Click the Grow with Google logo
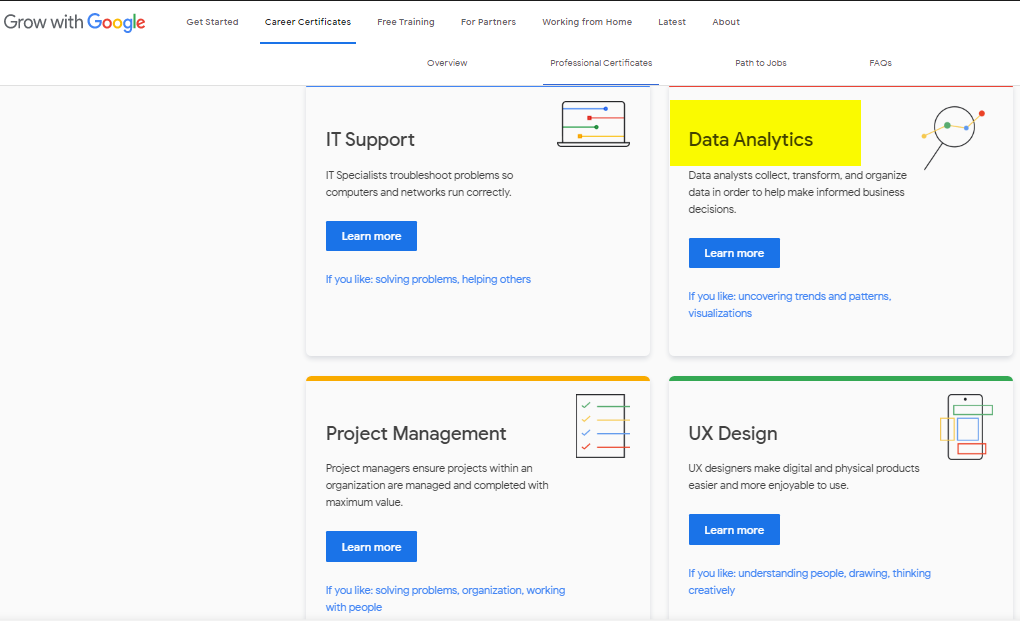 click(74, 22)
